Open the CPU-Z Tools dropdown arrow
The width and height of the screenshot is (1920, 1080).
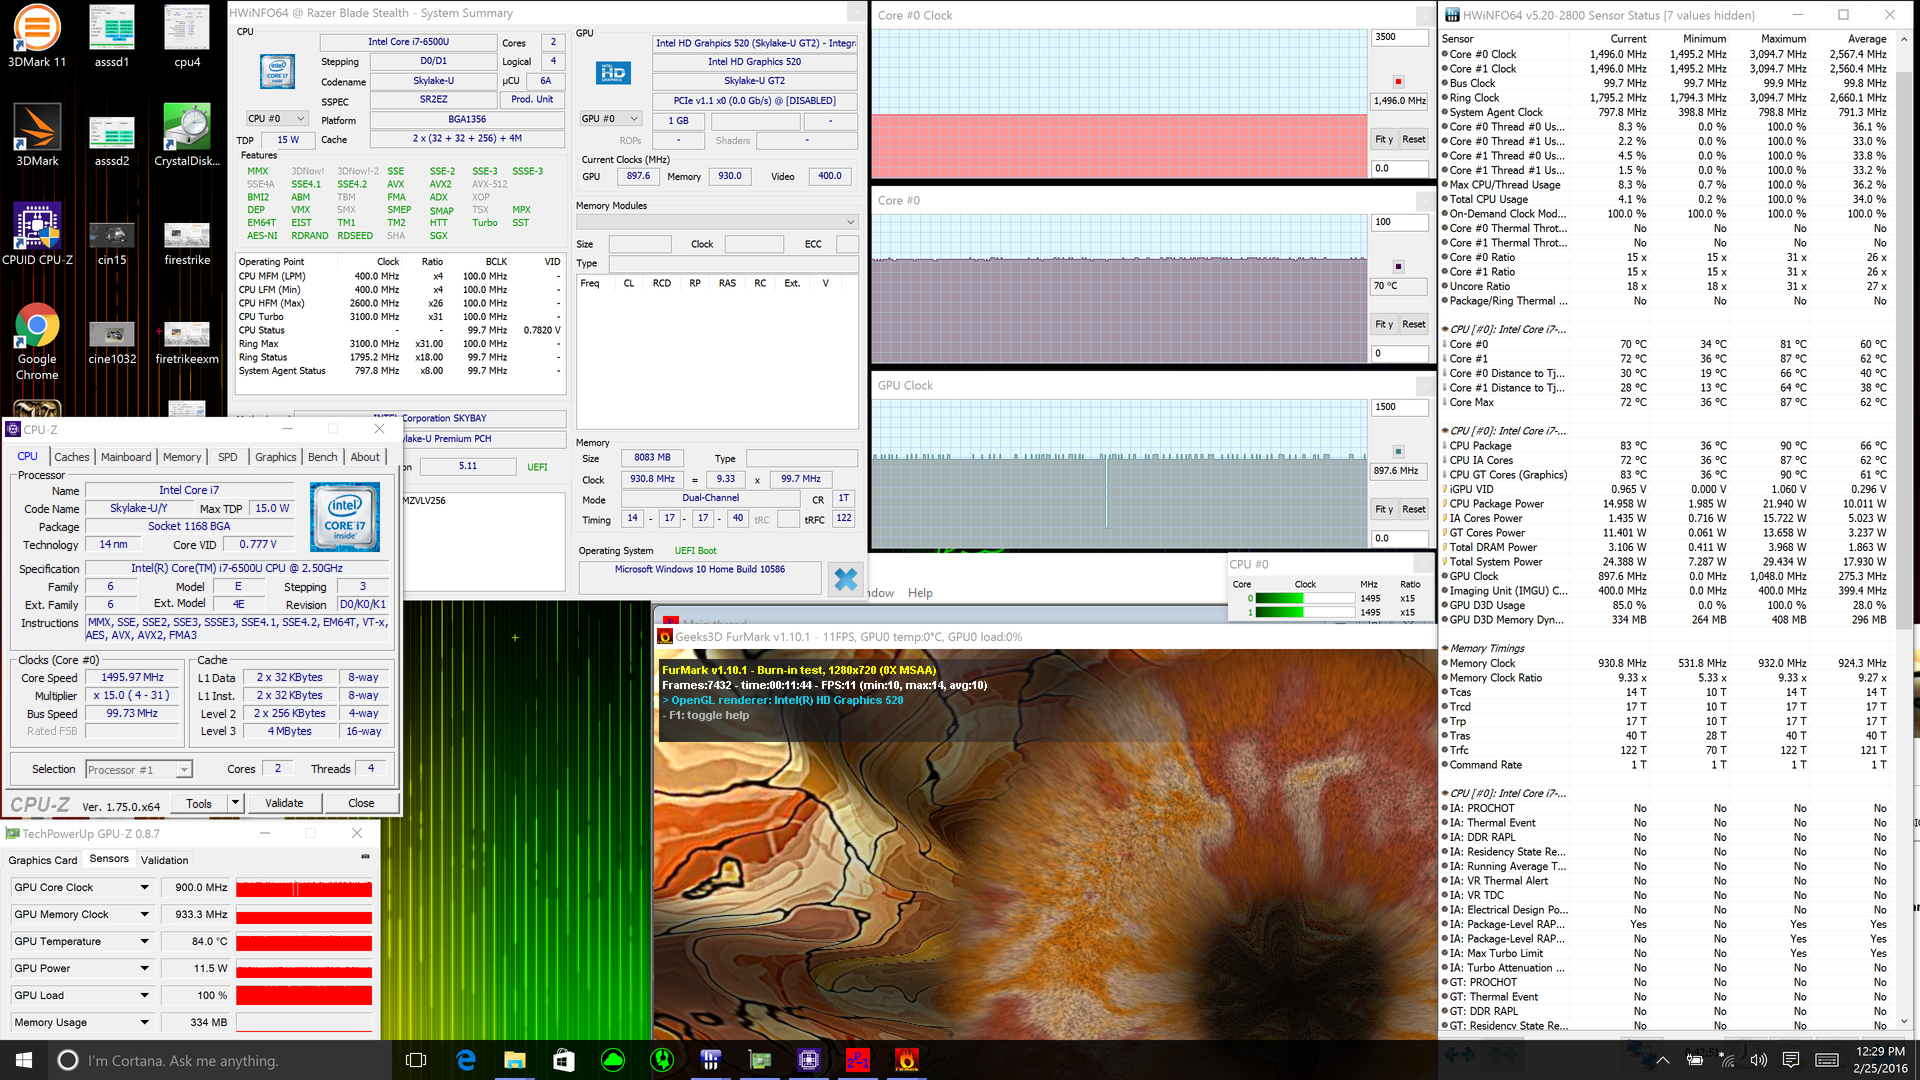pos(235,803)
